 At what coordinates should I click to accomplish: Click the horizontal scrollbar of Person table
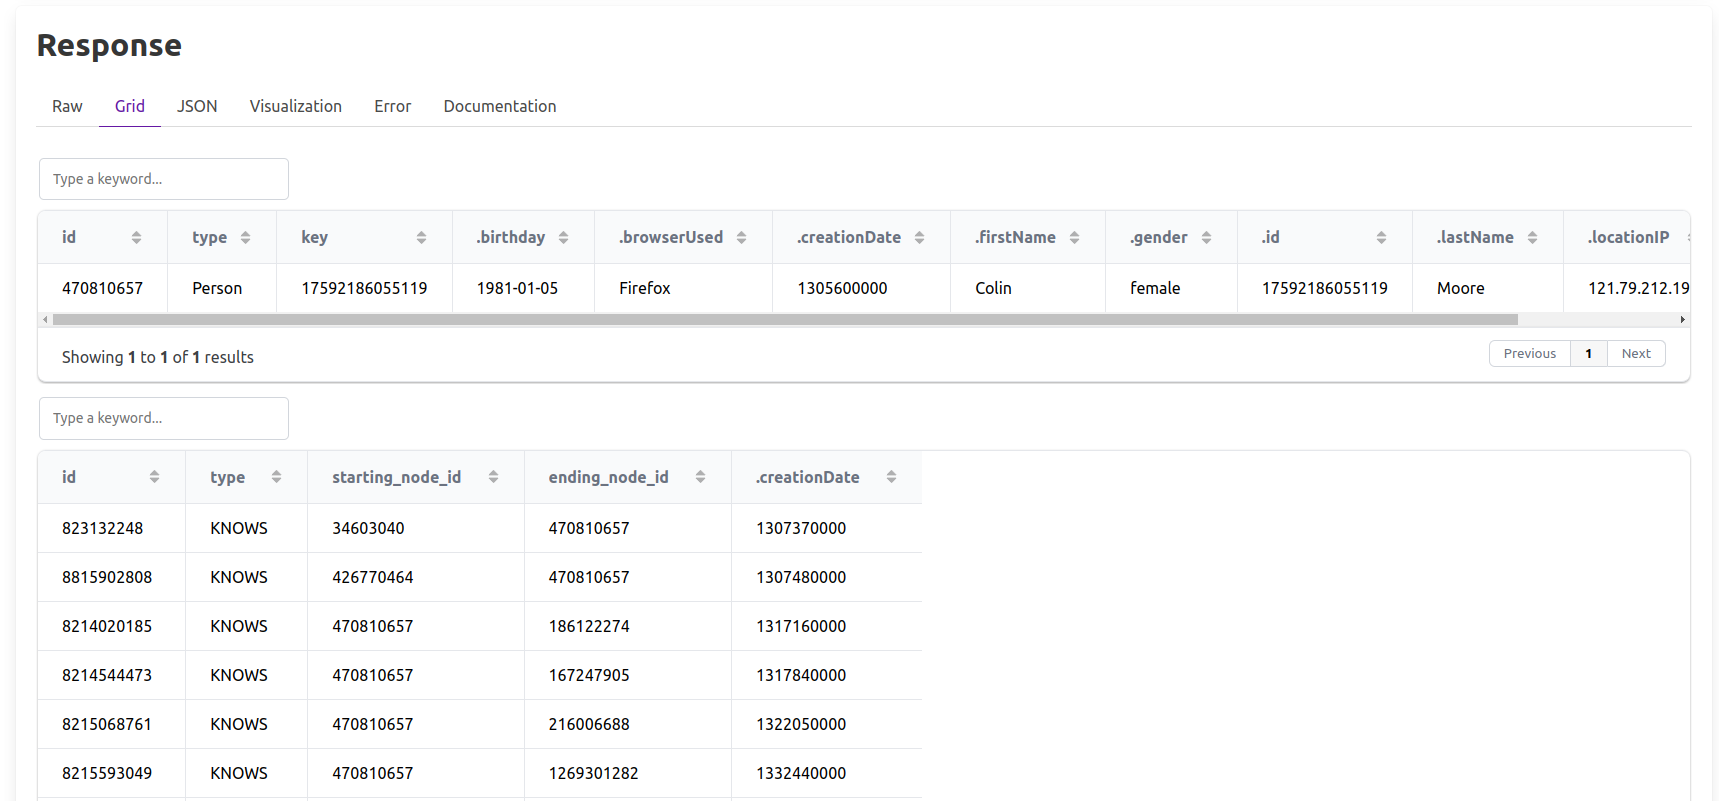[x=784, y=320]
